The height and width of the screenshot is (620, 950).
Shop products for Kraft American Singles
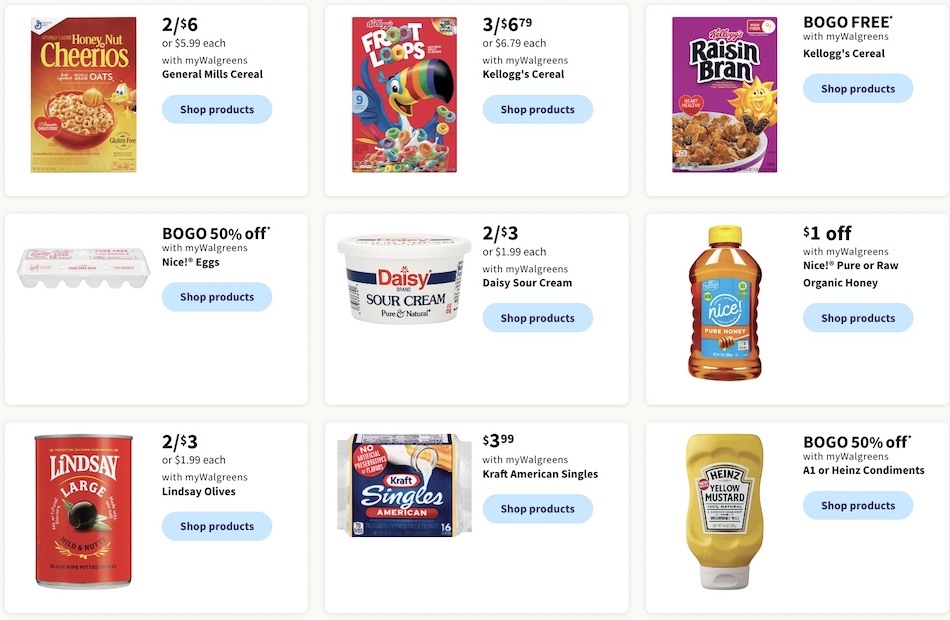pyautogui.click(x=537, y=509)
